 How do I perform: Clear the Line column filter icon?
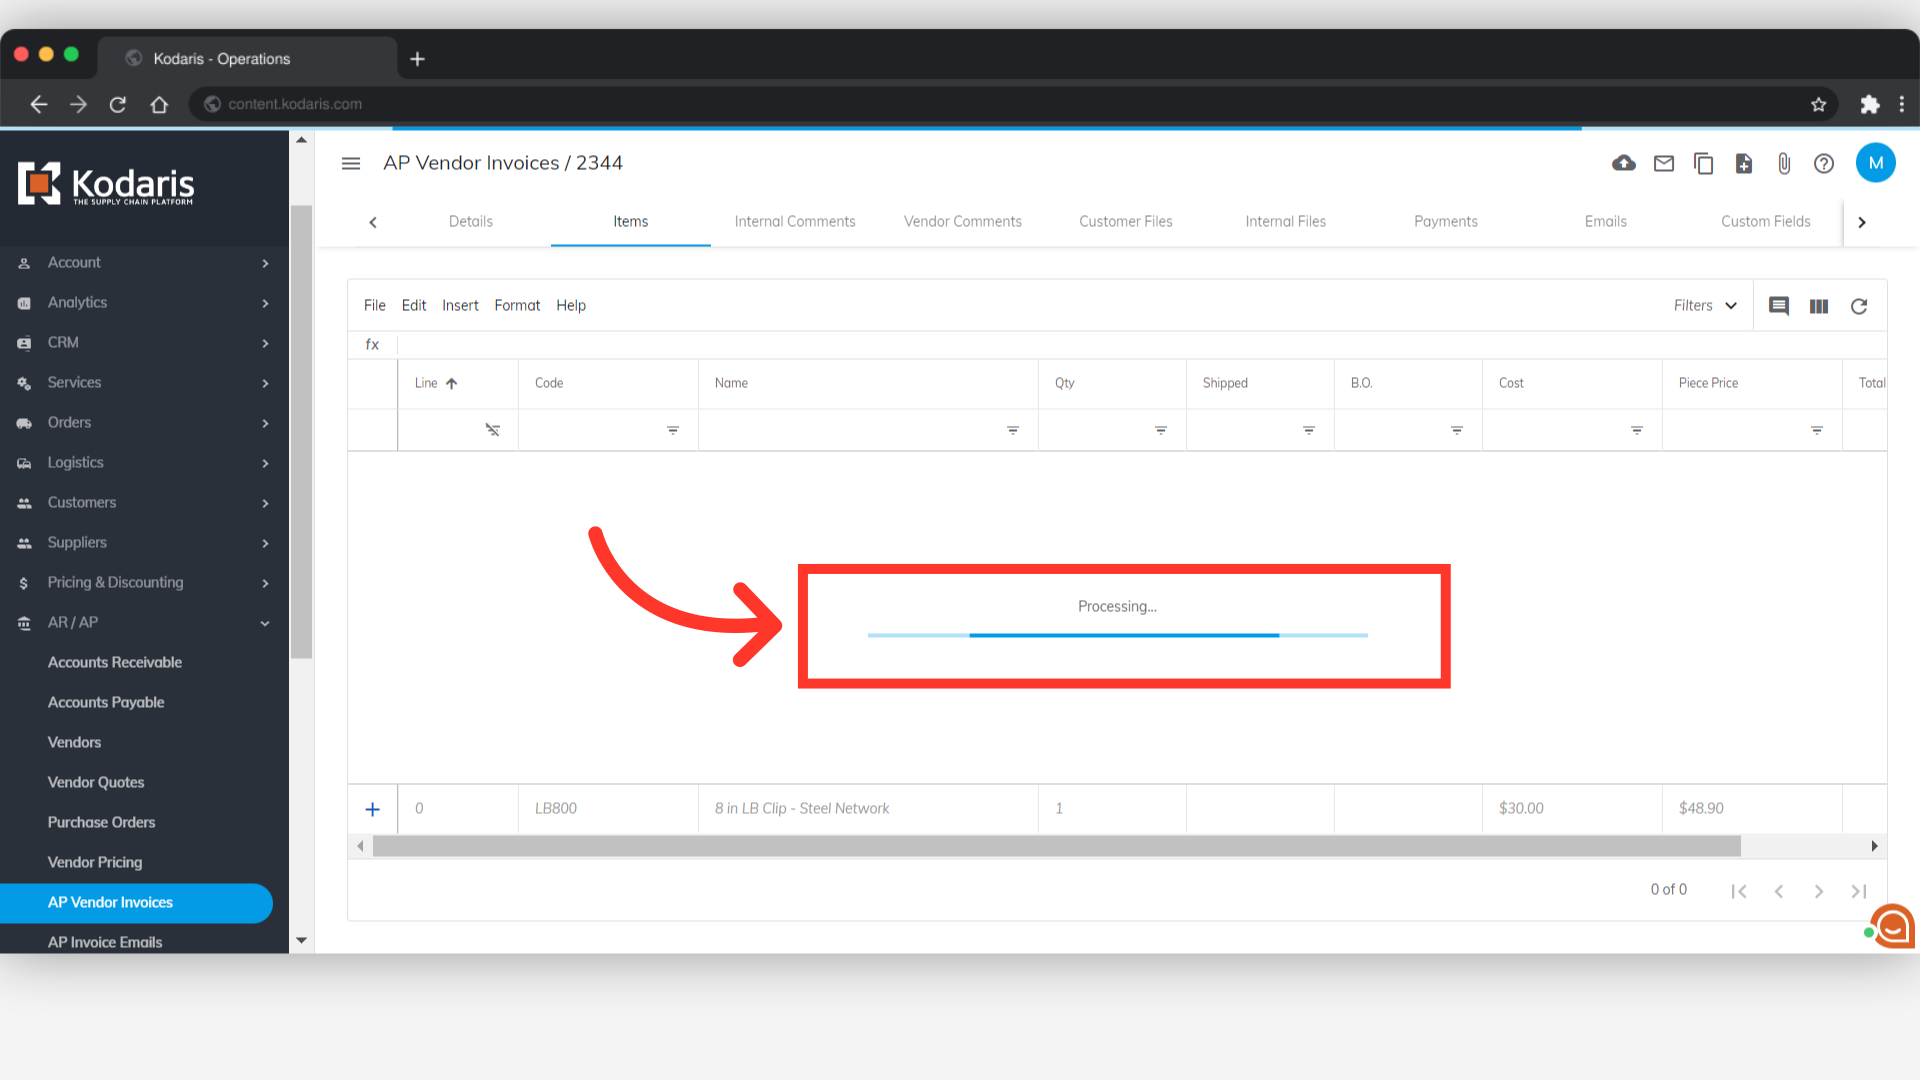pos(492,430)
